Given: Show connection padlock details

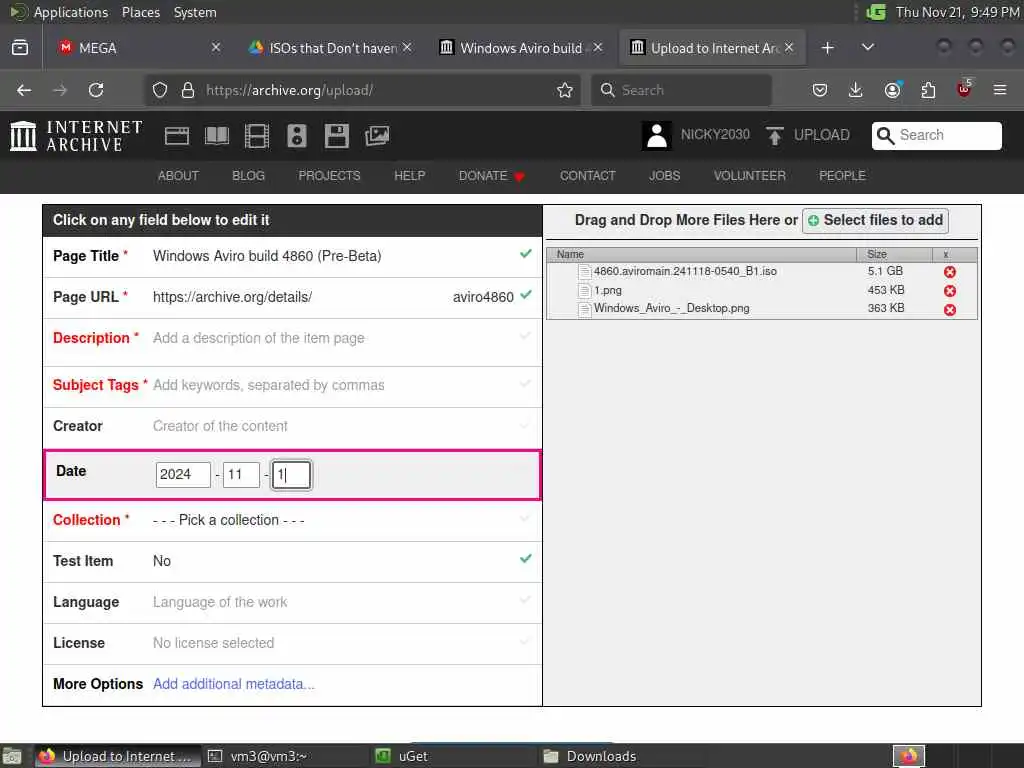Looking at the screenshot, I should (188, 90).
